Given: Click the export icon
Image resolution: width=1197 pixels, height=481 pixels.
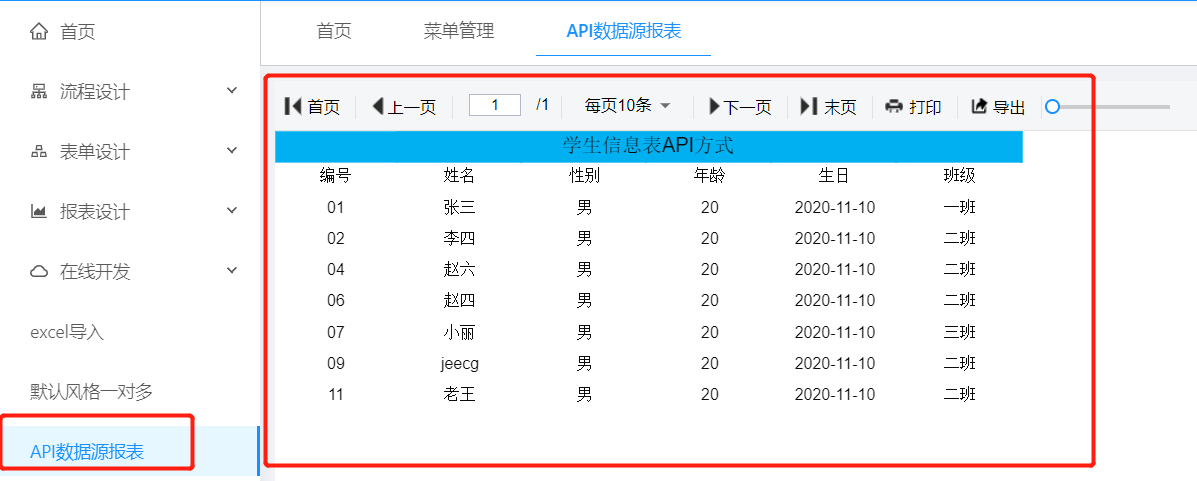Looking at the screenshot, I should (x=979, y=106).
